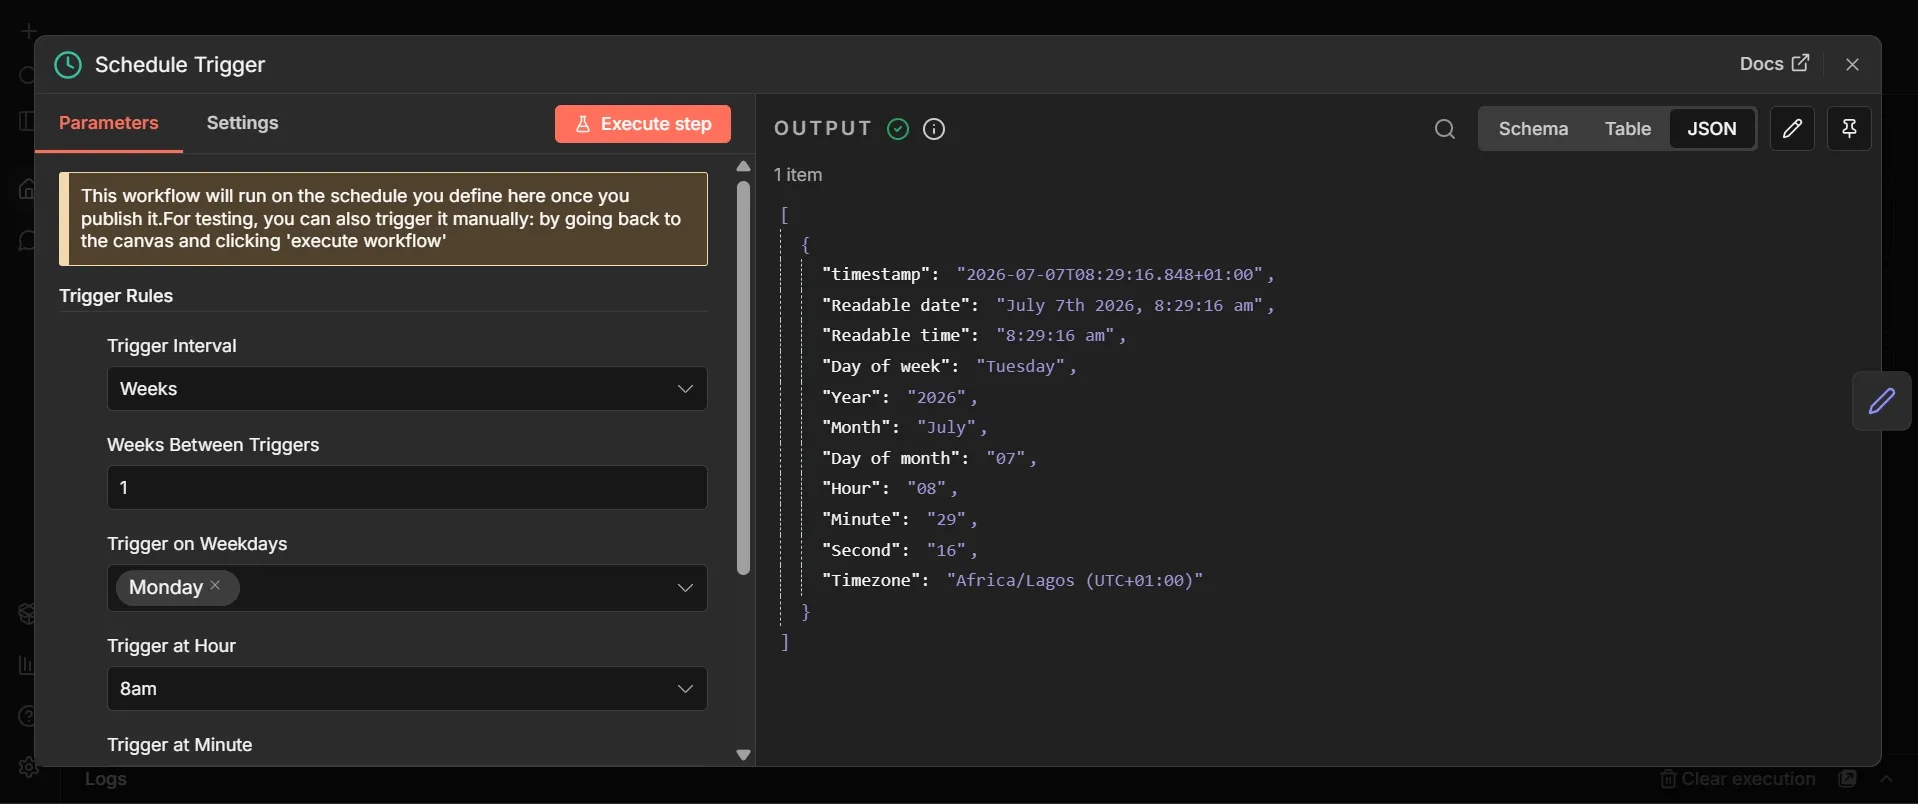Click the parameters scrollbar down arrow

coord(743,755)
